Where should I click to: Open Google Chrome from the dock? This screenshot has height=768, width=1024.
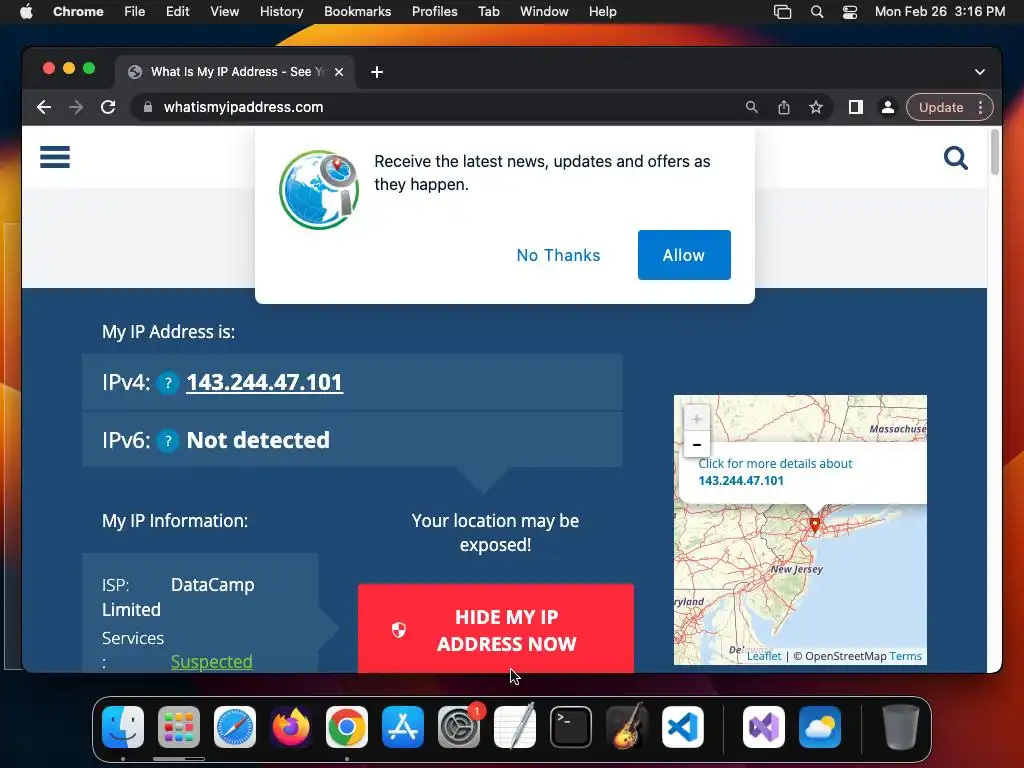[347, 727]
